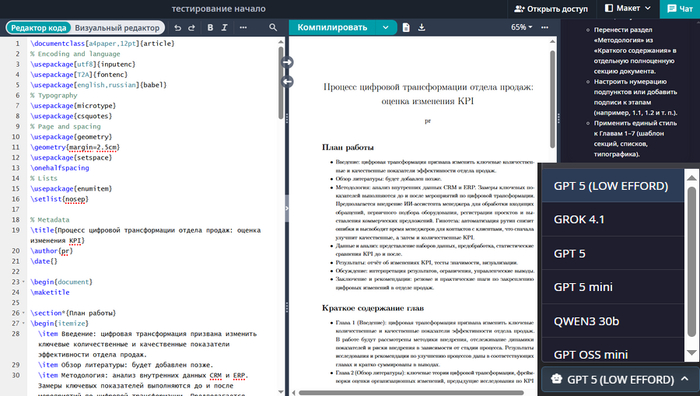Click line 1 documentclass code
700x396 pixels.
coord(102,43)
